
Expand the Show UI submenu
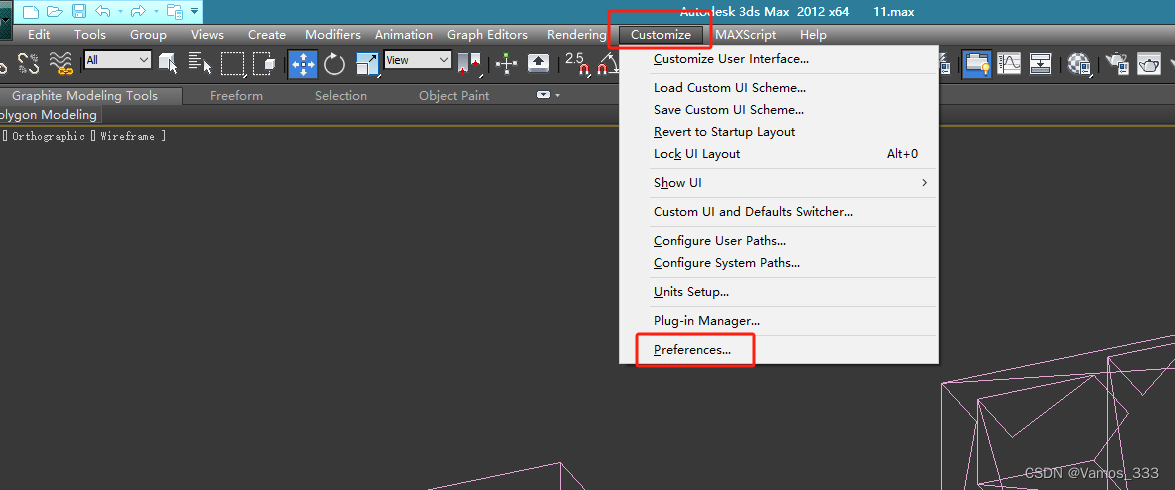tap(779, 183)
